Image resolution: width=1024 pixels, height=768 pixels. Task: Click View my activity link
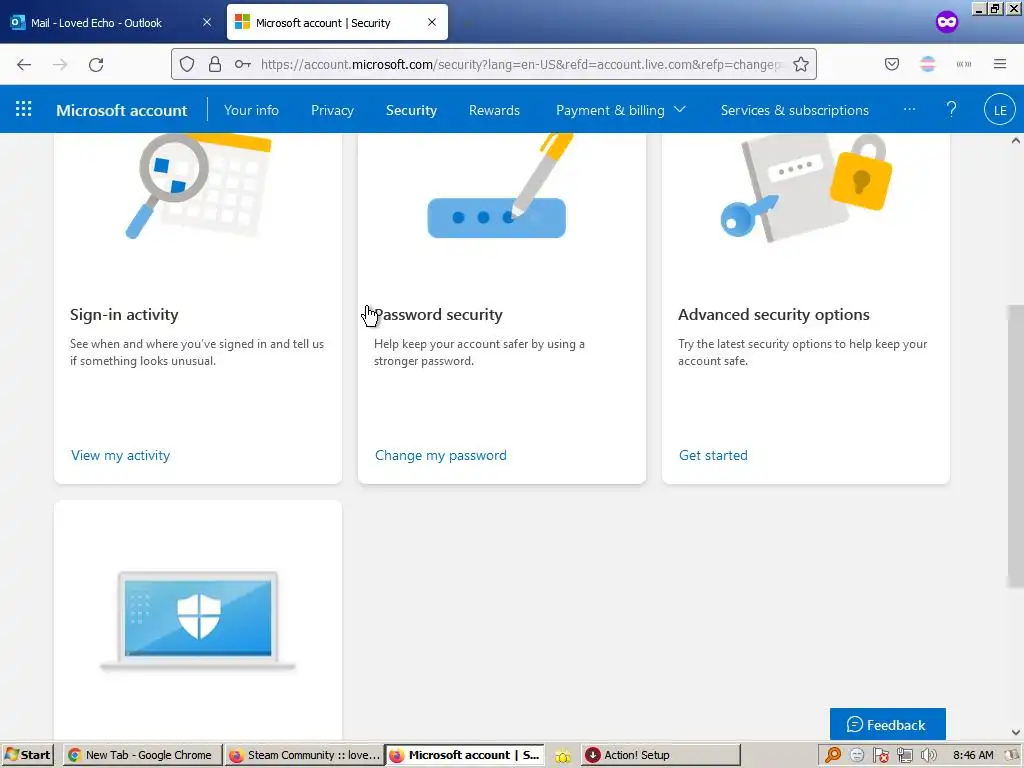pos(120,455)
